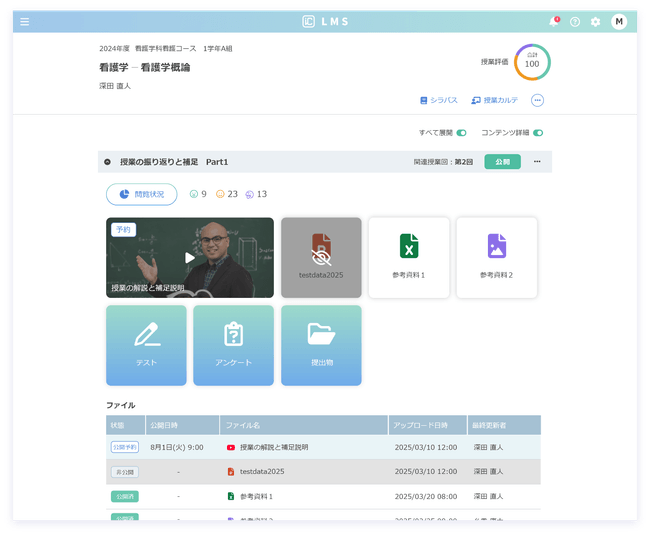This screenshot has height=536, width=650.
Task: Toggle the すべて展開 switch
Action: (461, 133)
